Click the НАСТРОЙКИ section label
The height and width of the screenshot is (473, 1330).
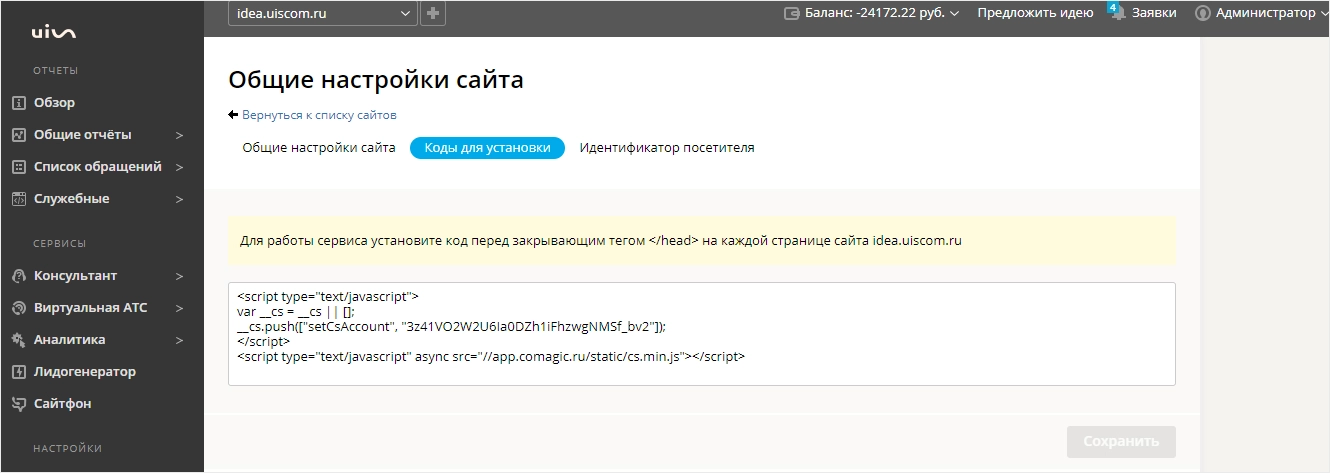(x=68, y=449)
